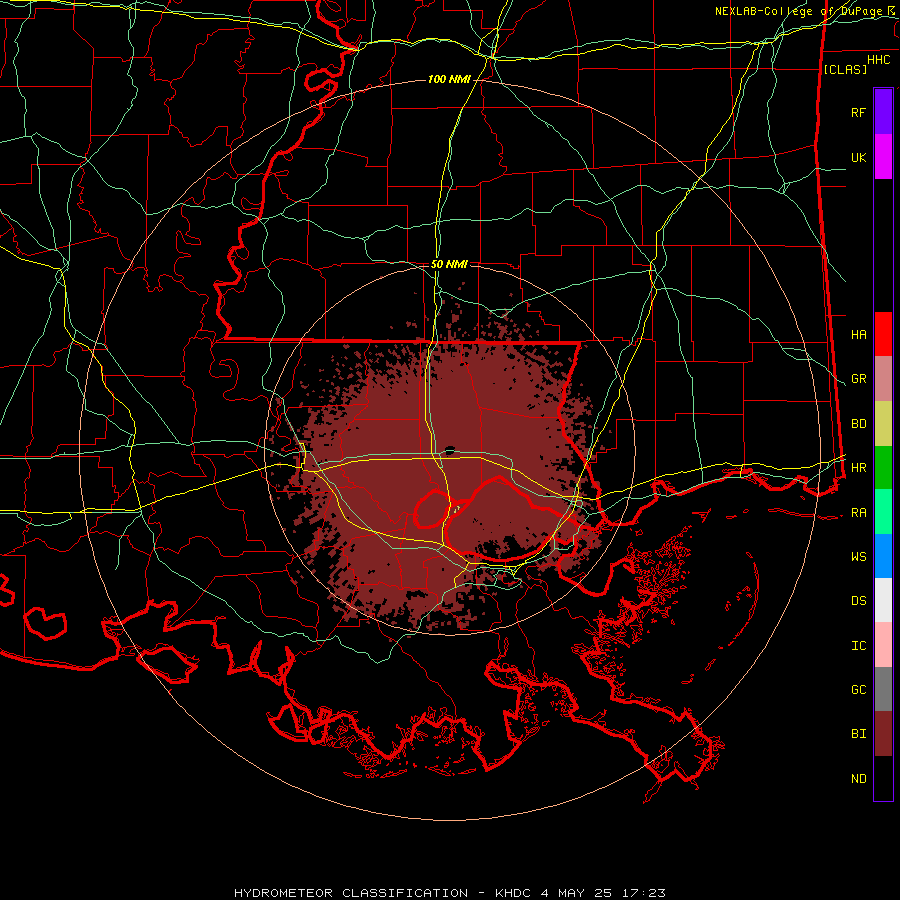Select the BI text label in legend

coord(858,734)
